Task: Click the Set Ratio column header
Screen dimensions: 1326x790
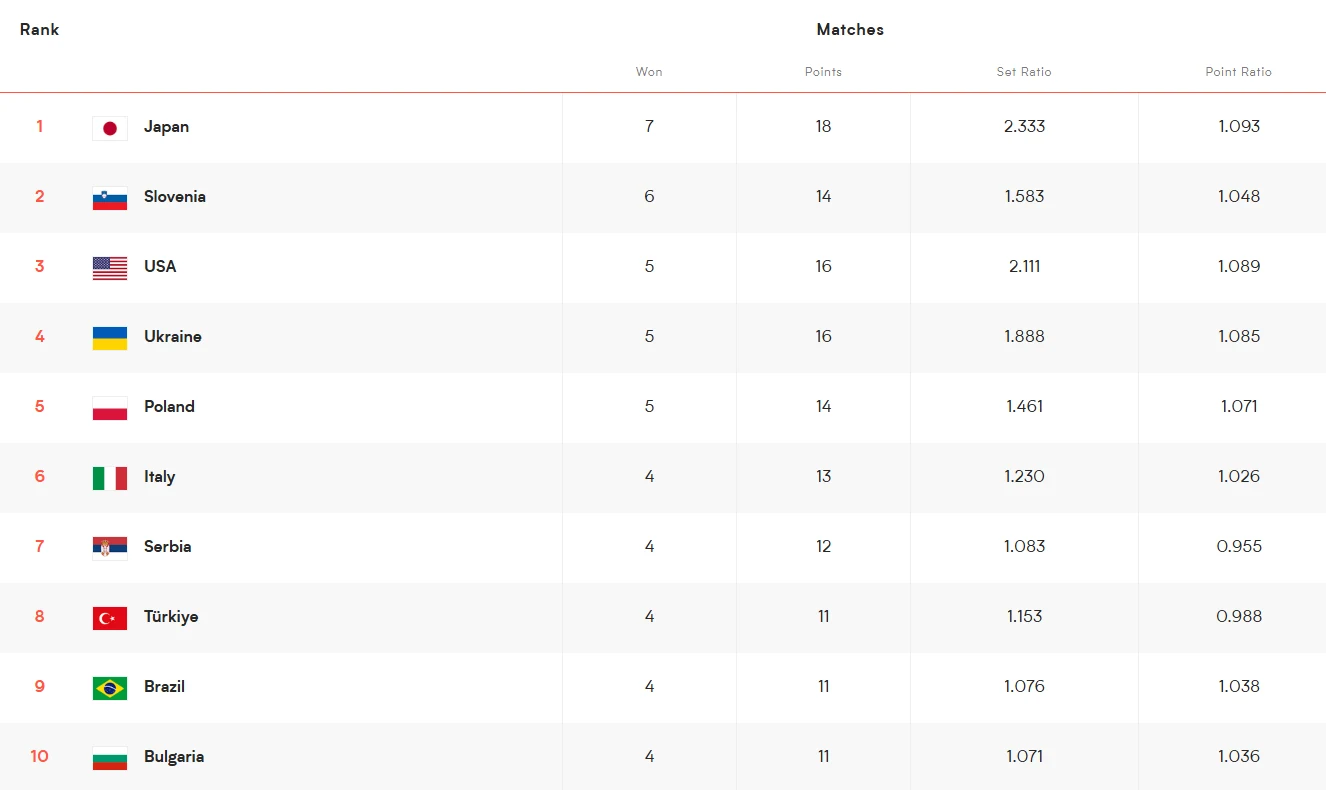Action: (x=1024, y=72)
